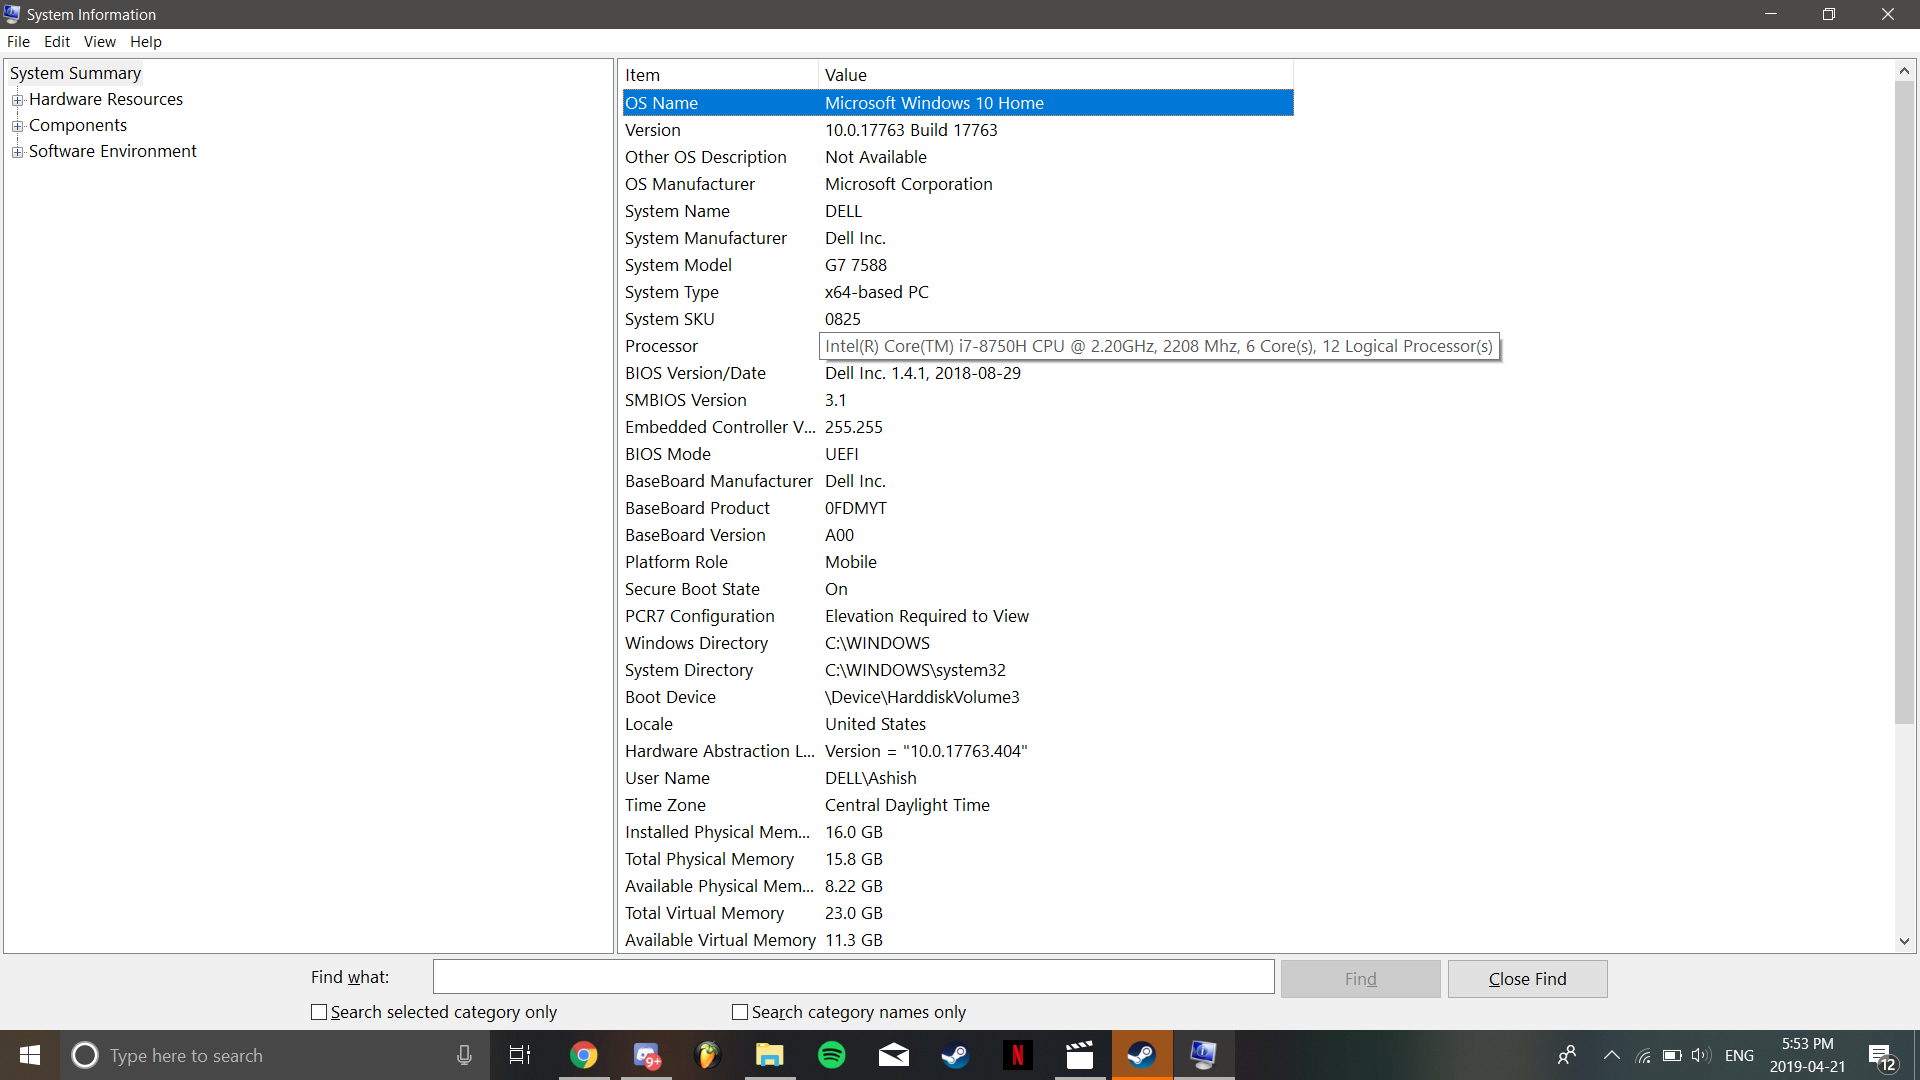Show hidden system tray icons
This screenshot has height=1080, width=1920.
[1612, 1055]
